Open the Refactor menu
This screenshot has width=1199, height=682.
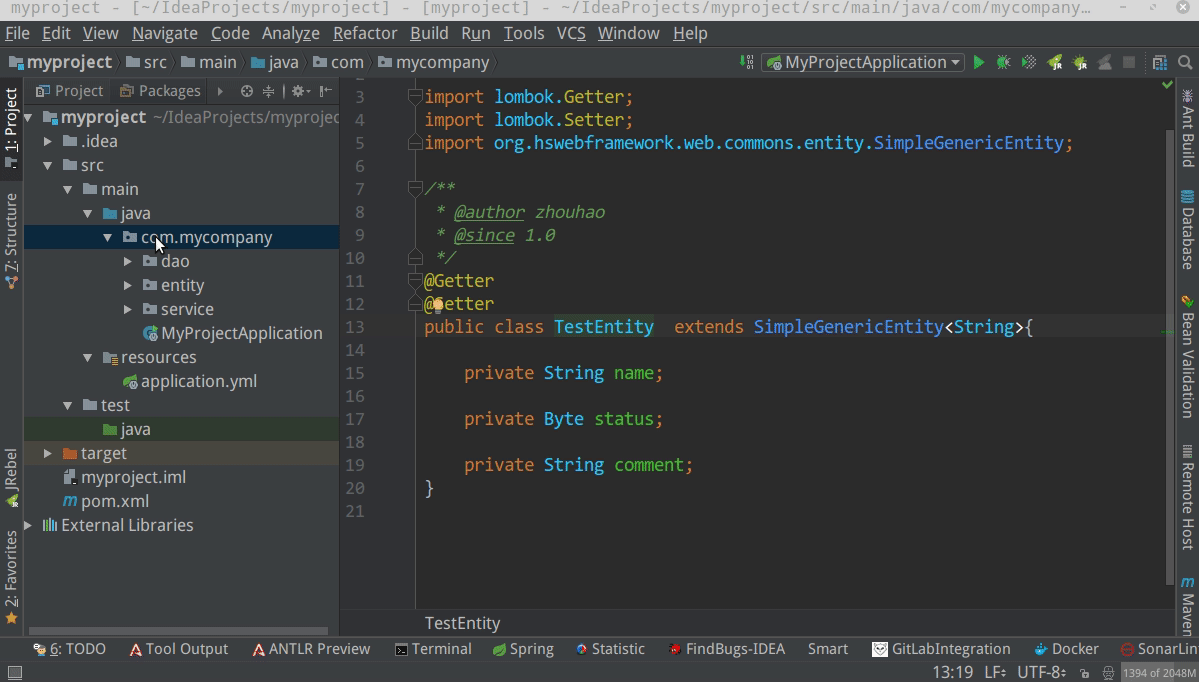point(365,34)
